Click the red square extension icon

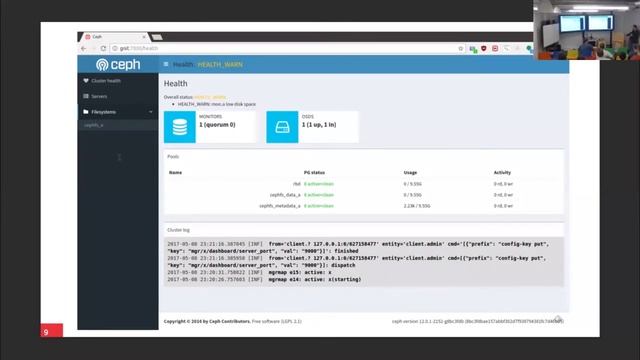[495, 49]
